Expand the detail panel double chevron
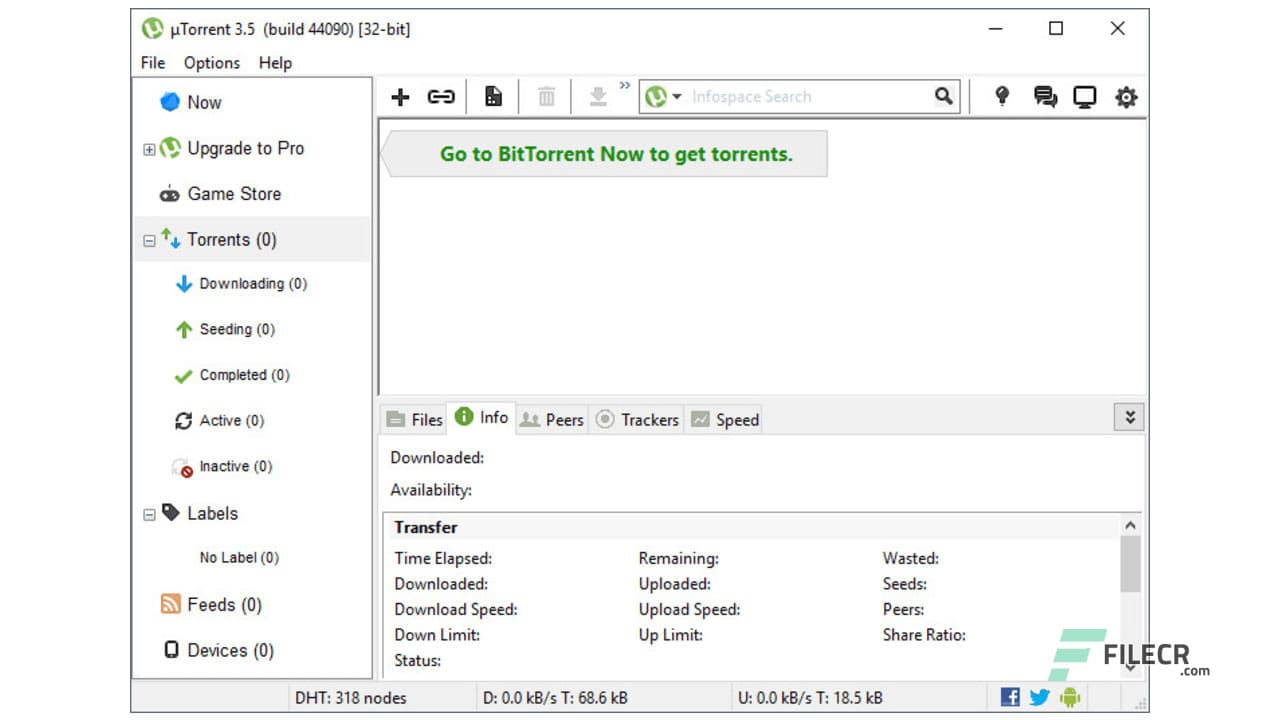Screen dimensions: 1280x720 point(1129,416)
